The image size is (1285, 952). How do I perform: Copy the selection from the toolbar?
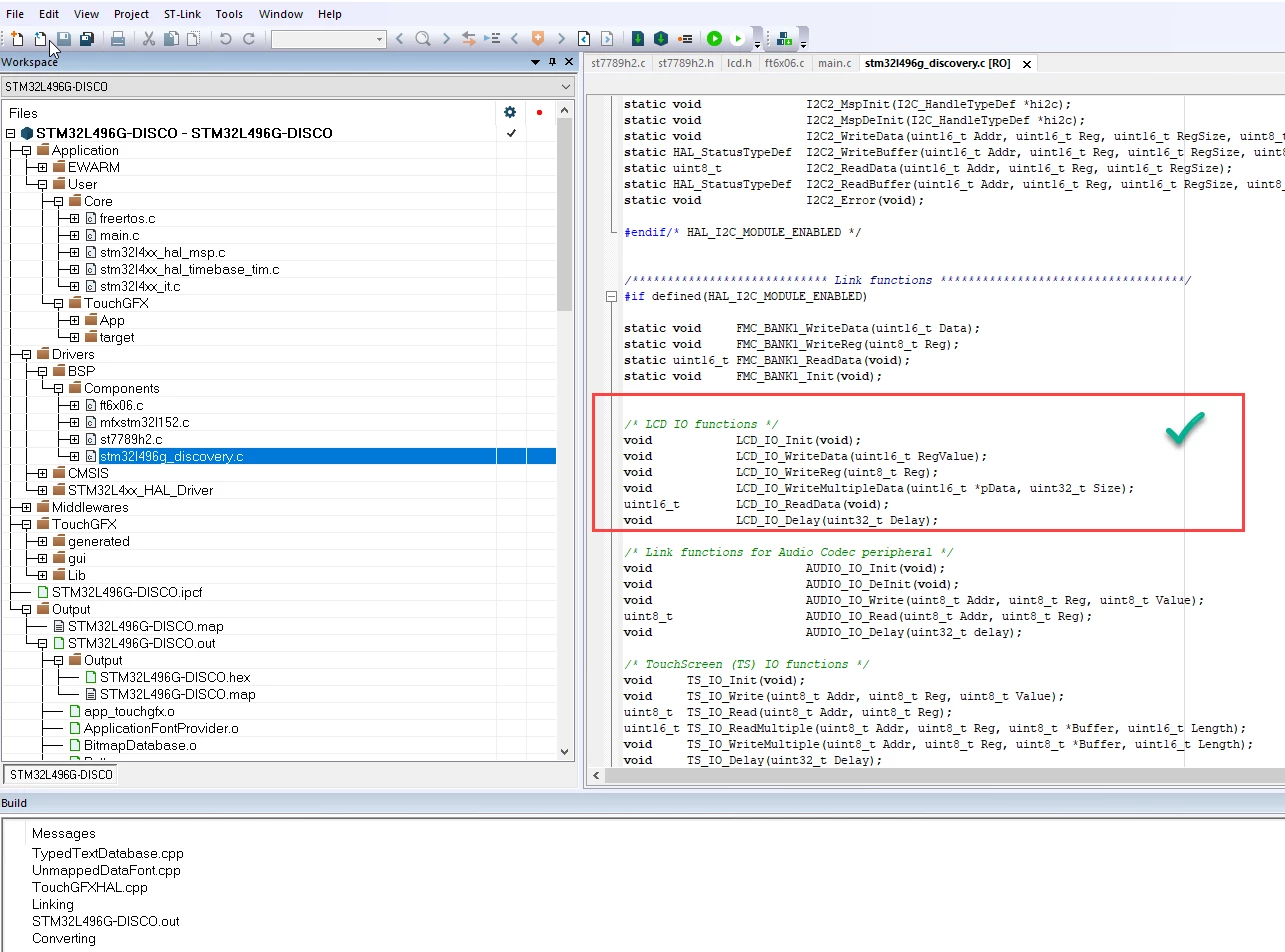coord(171,39)
